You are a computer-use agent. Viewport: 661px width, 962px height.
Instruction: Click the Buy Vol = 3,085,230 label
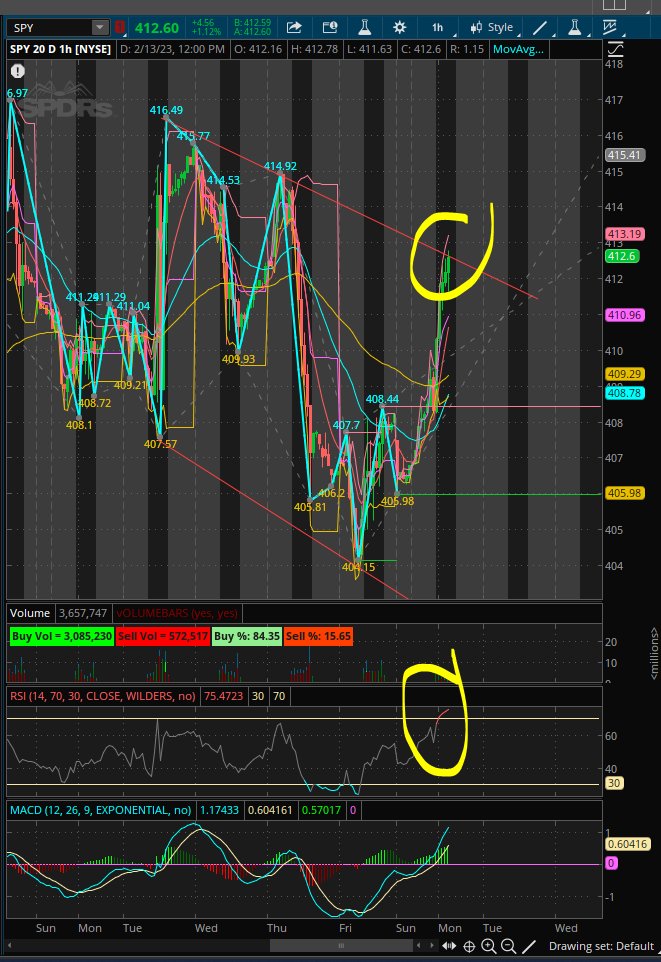coord(62,636)
